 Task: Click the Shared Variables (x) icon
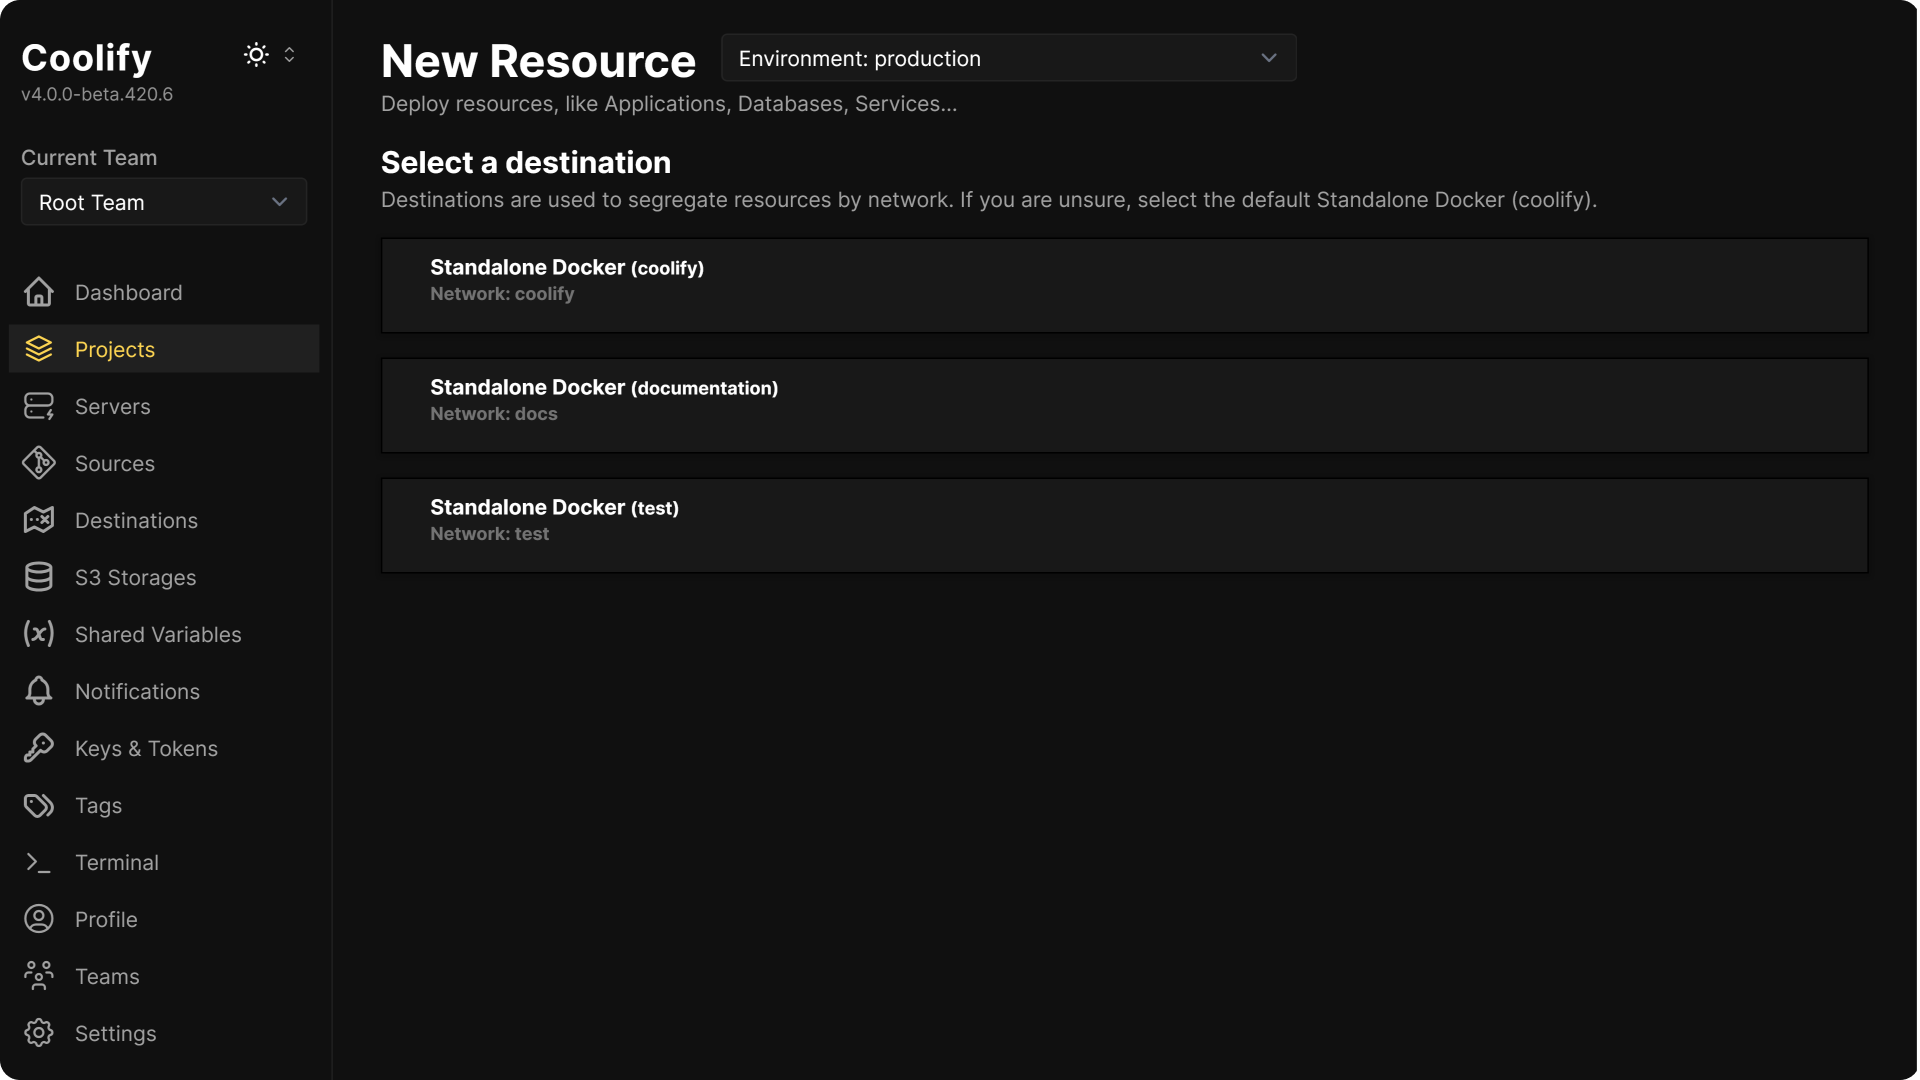coord(38,634)
